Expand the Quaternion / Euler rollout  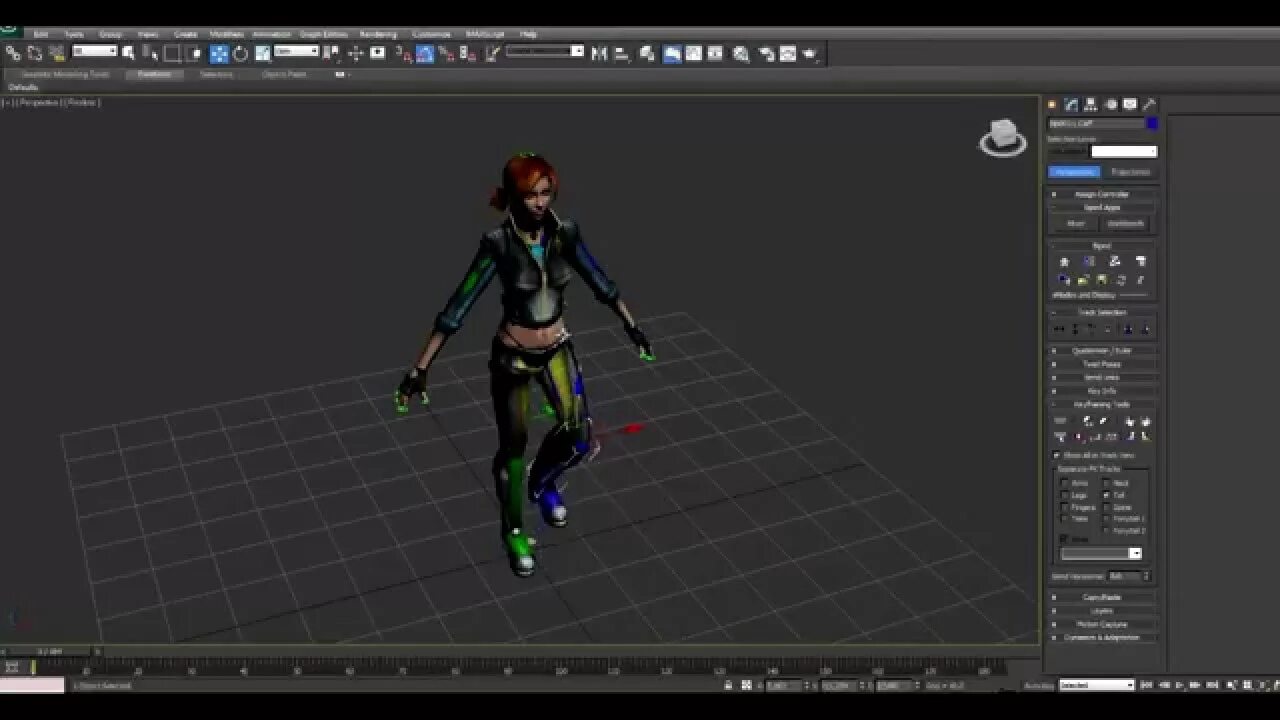(1102, 351)
